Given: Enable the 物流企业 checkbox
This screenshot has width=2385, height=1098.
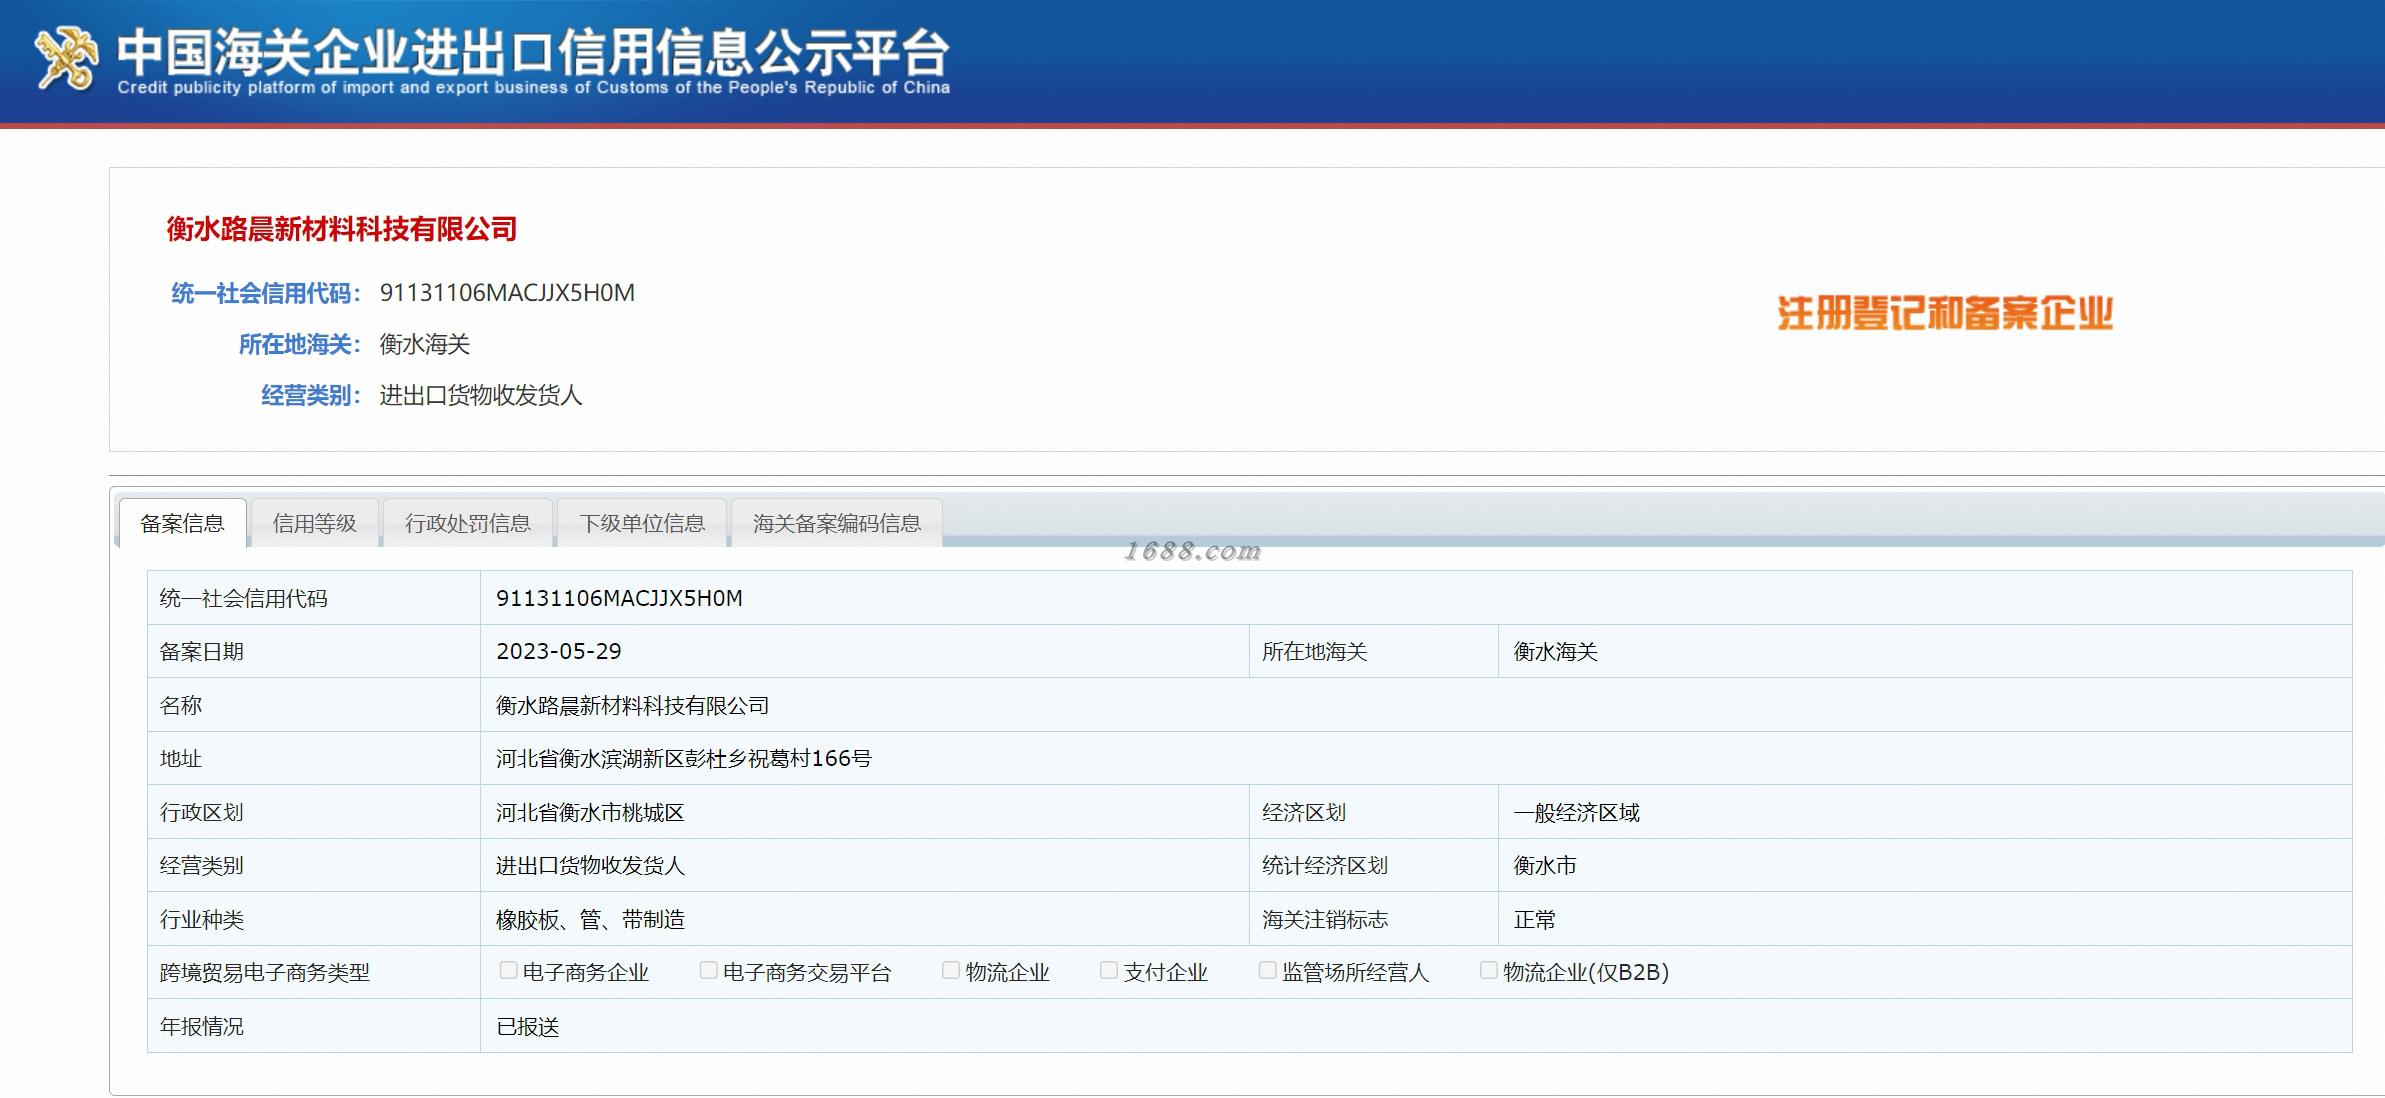Looking at the screenshot, I should tap(951, 970).
